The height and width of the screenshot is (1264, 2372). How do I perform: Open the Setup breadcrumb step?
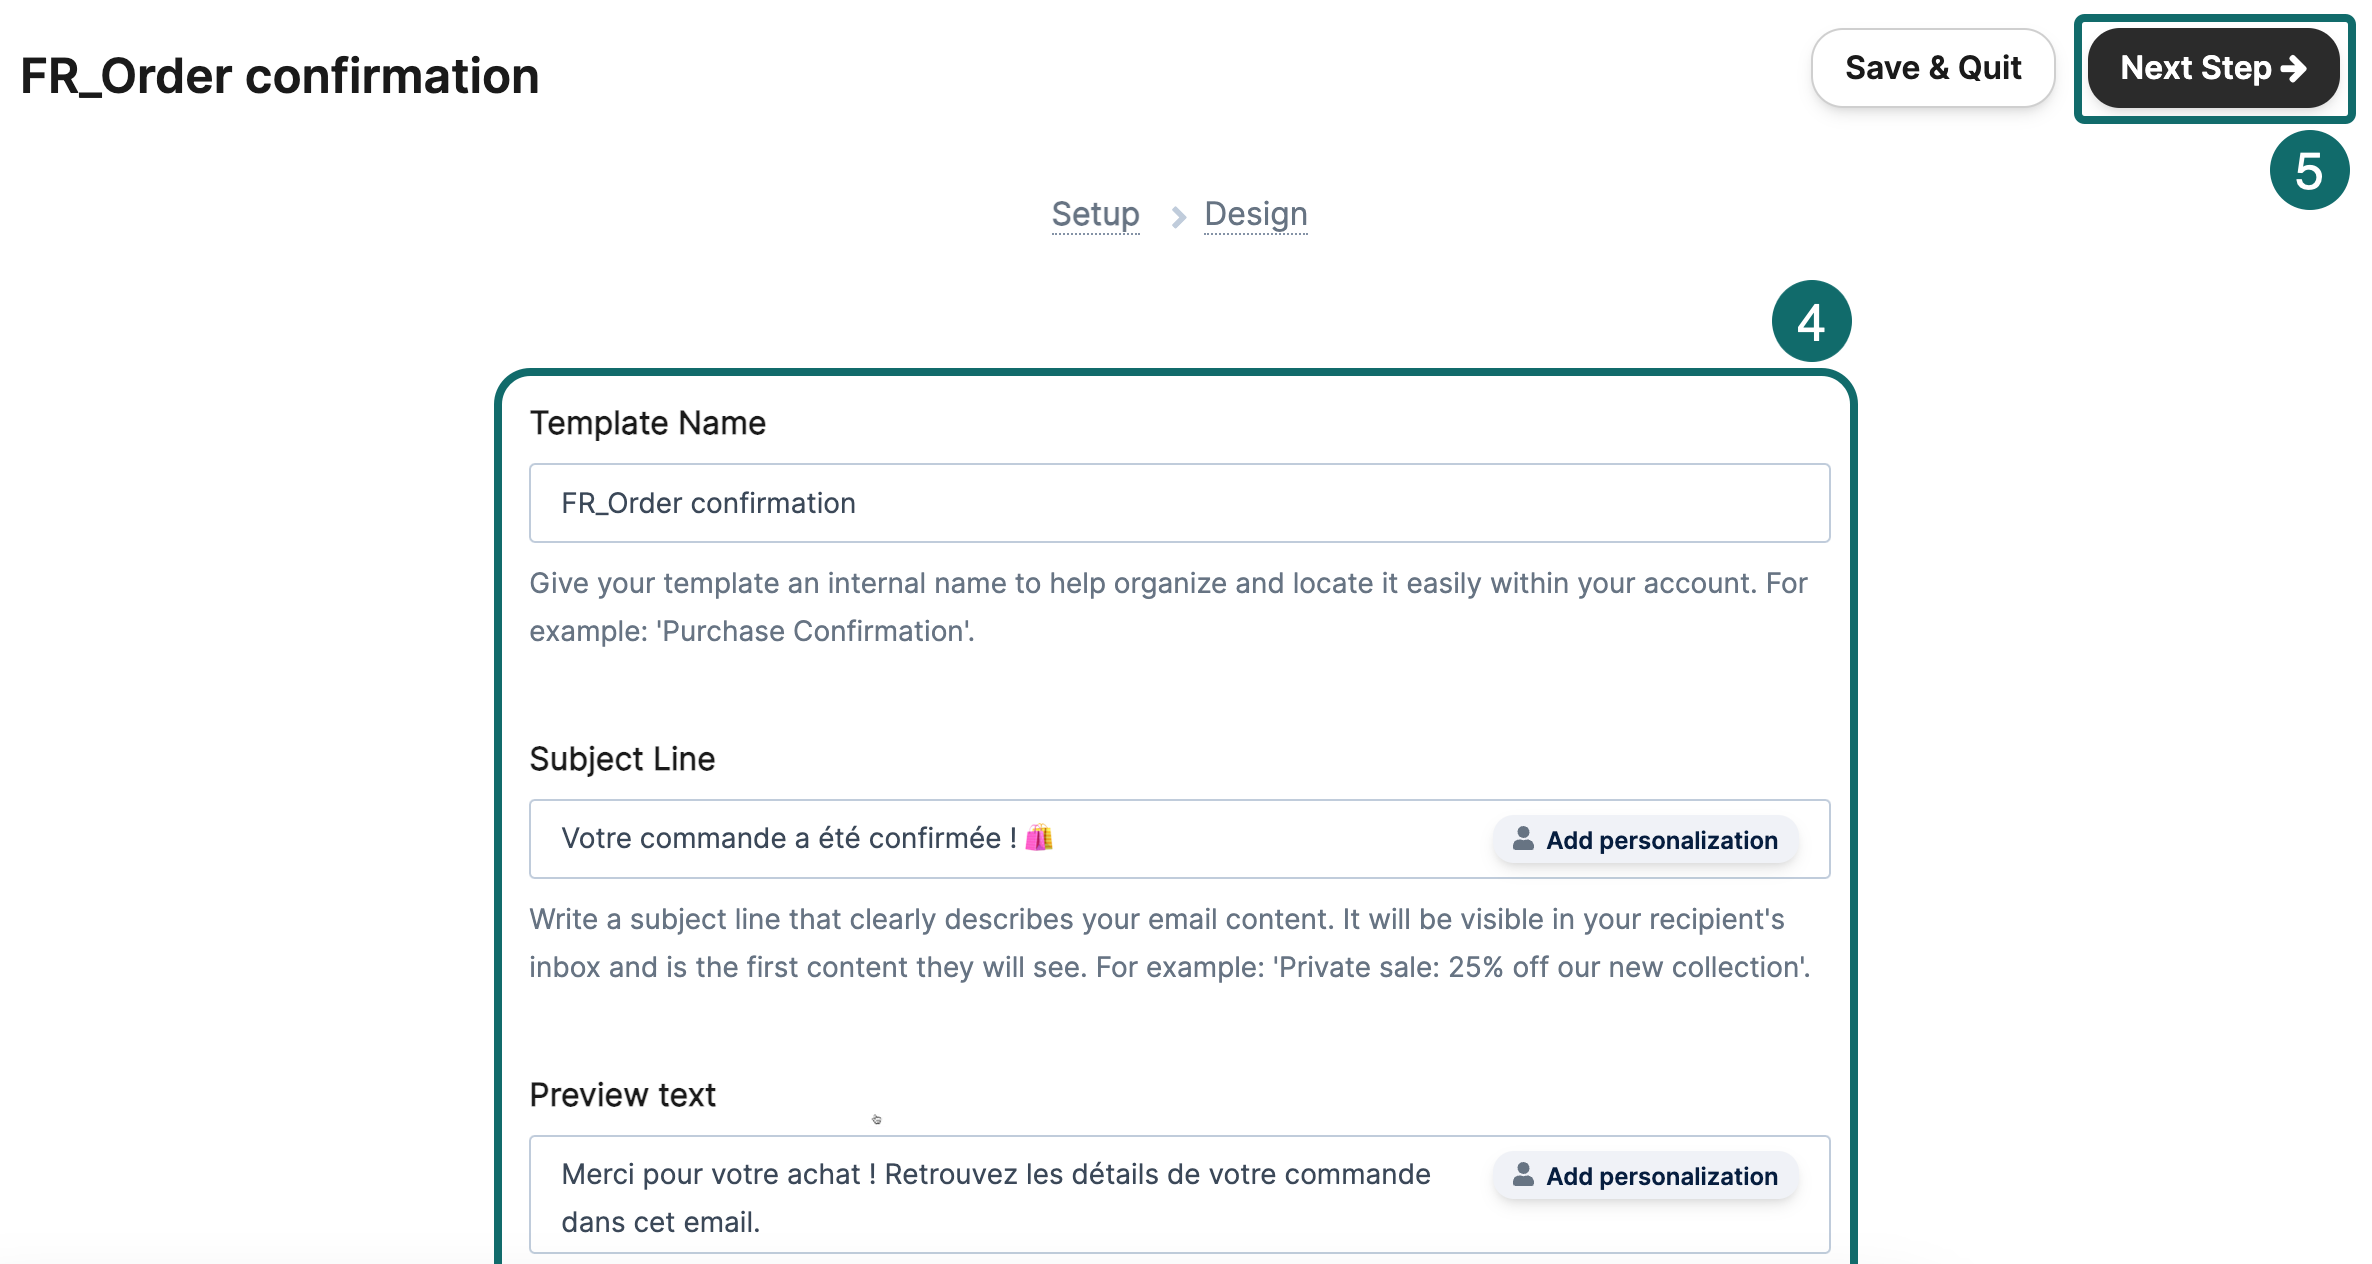coord(1095,214)
